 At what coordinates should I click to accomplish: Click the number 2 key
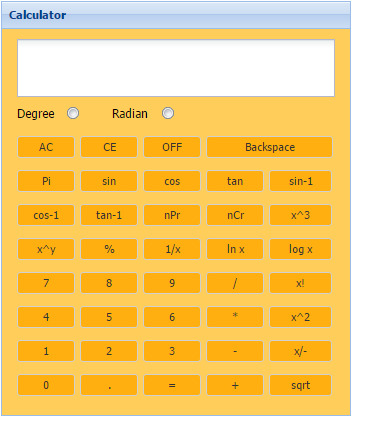109,351
